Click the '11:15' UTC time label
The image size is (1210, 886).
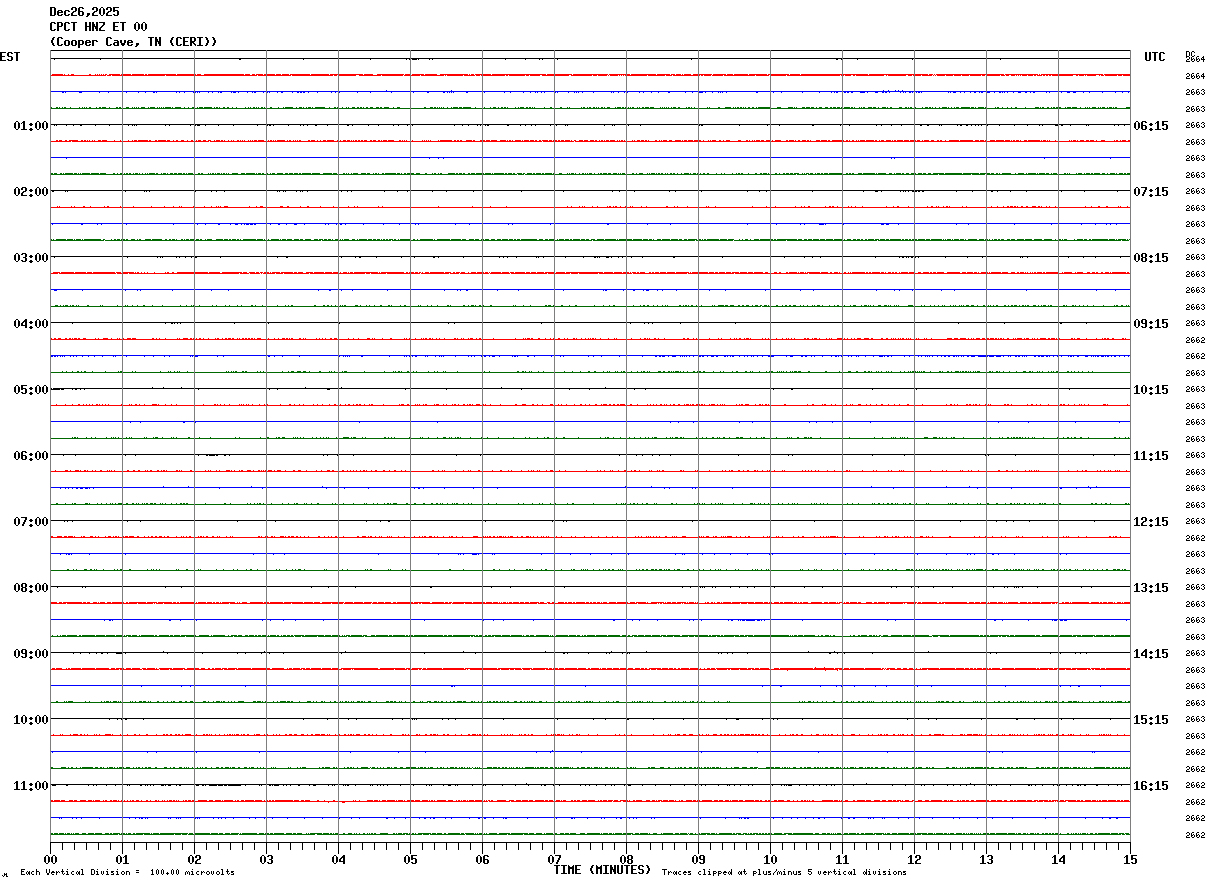[1151, 456]
